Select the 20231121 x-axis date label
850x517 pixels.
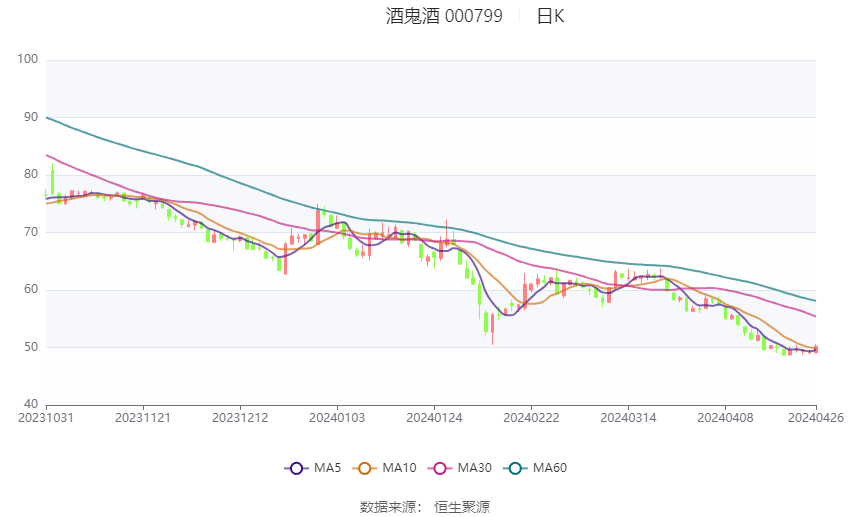pyautogui.click(x=143, y=418)
